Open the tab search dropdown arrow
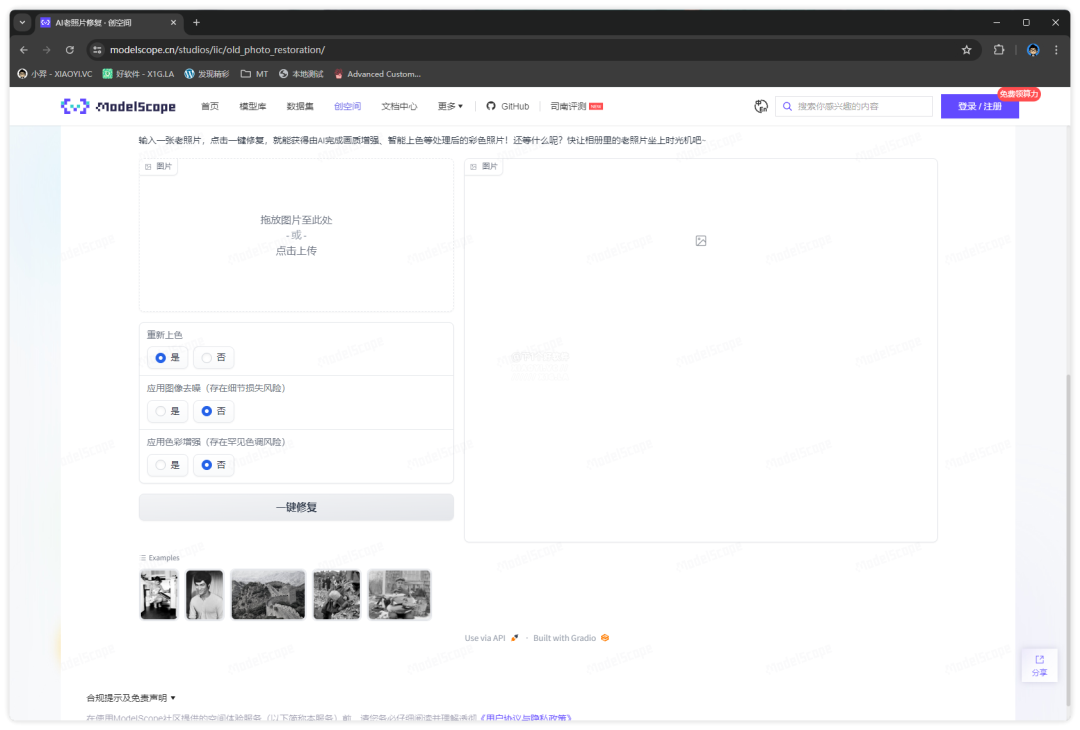This screenshot has height=730, width=1080. click(x=22, y=23)
